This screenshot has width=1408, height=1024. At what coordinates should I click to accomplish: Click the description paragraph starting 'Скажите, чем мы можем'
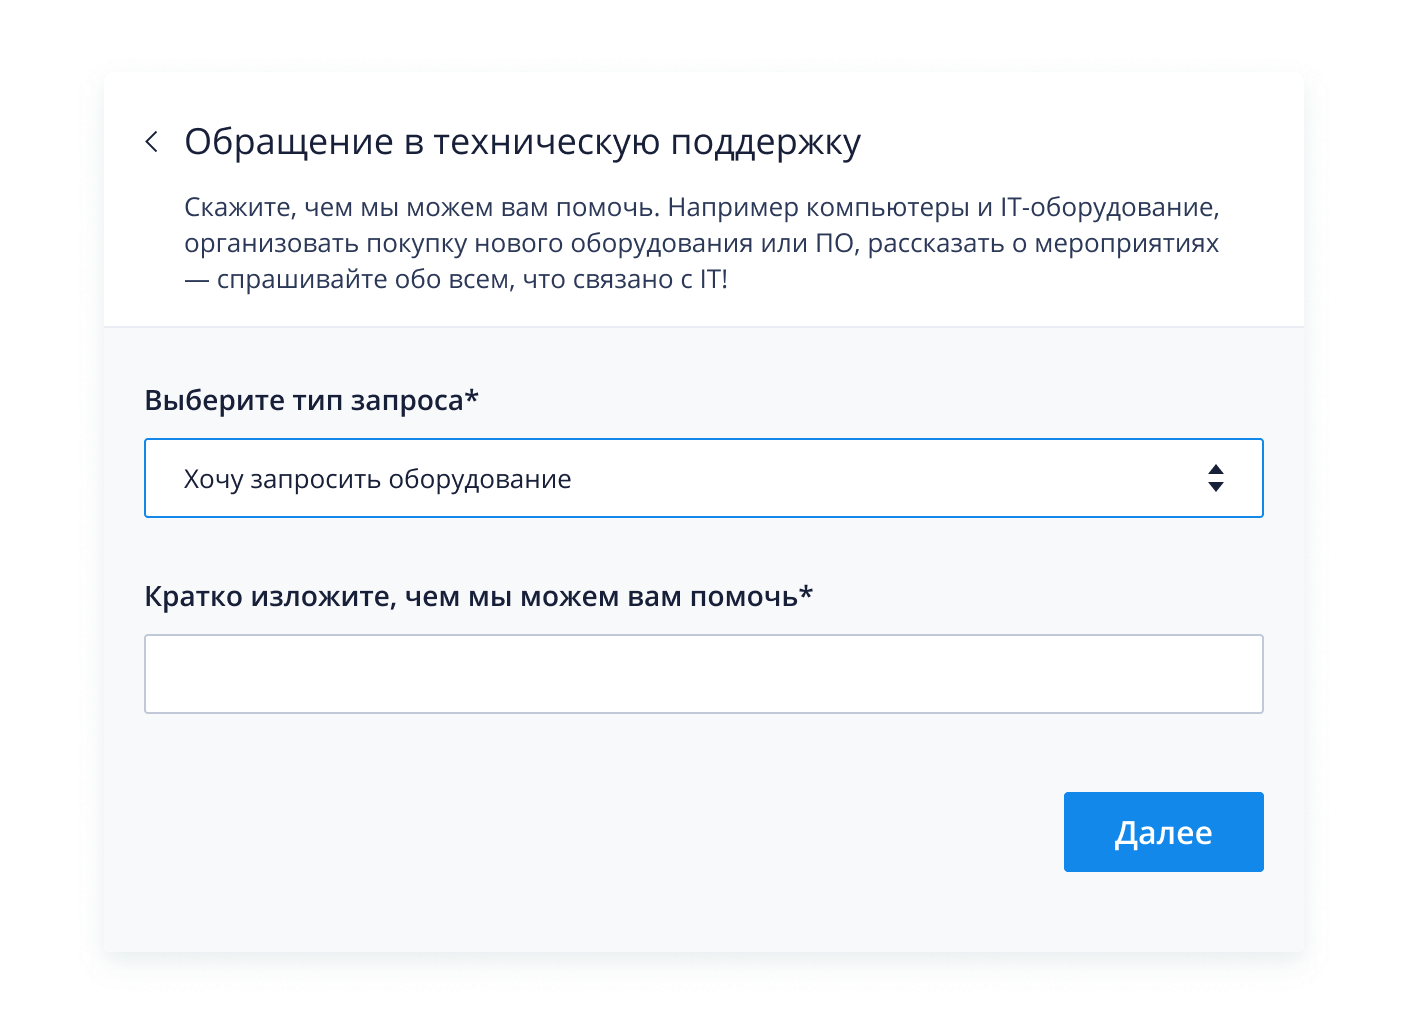click(x=702, y=243)
